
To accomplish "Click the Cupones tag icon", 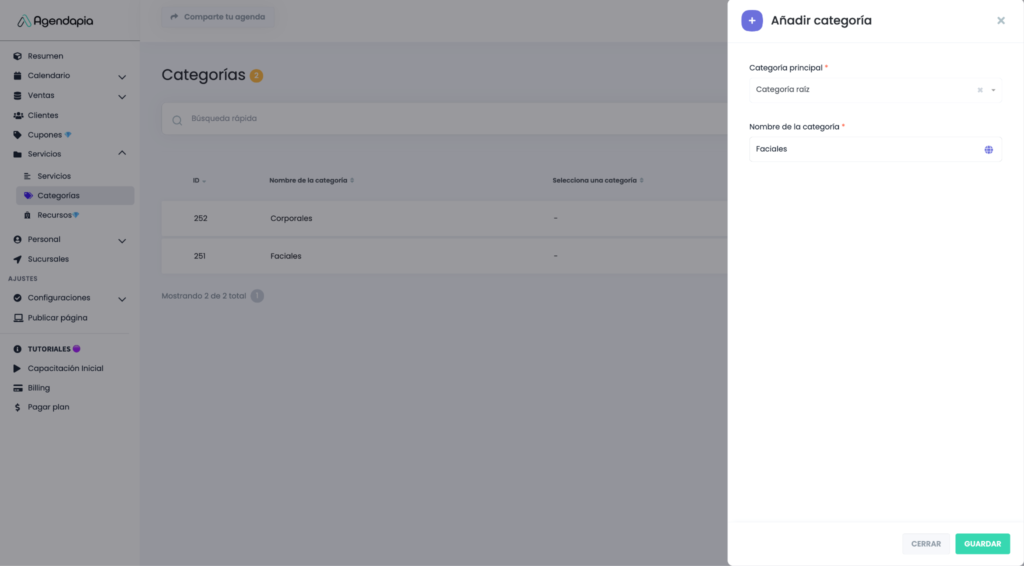I will pyautogui.click(x=18, y=135).
